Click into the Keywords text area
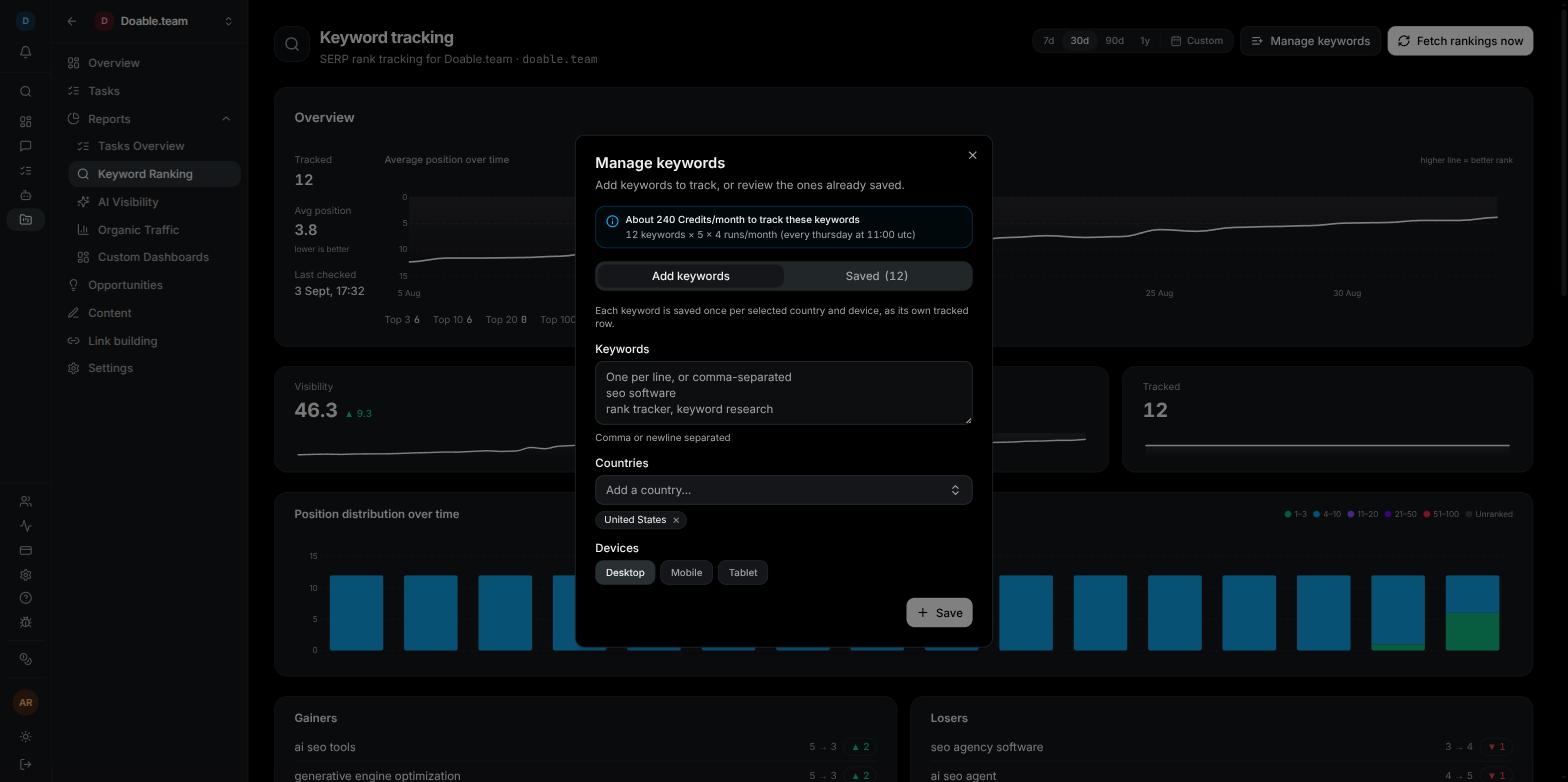The image size is (1568, 782). (783, 393)
